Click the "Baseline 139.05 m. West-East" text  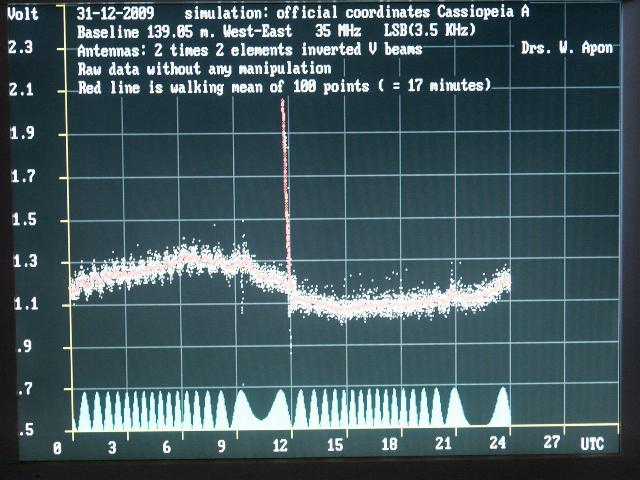click(x=184, y=31)
